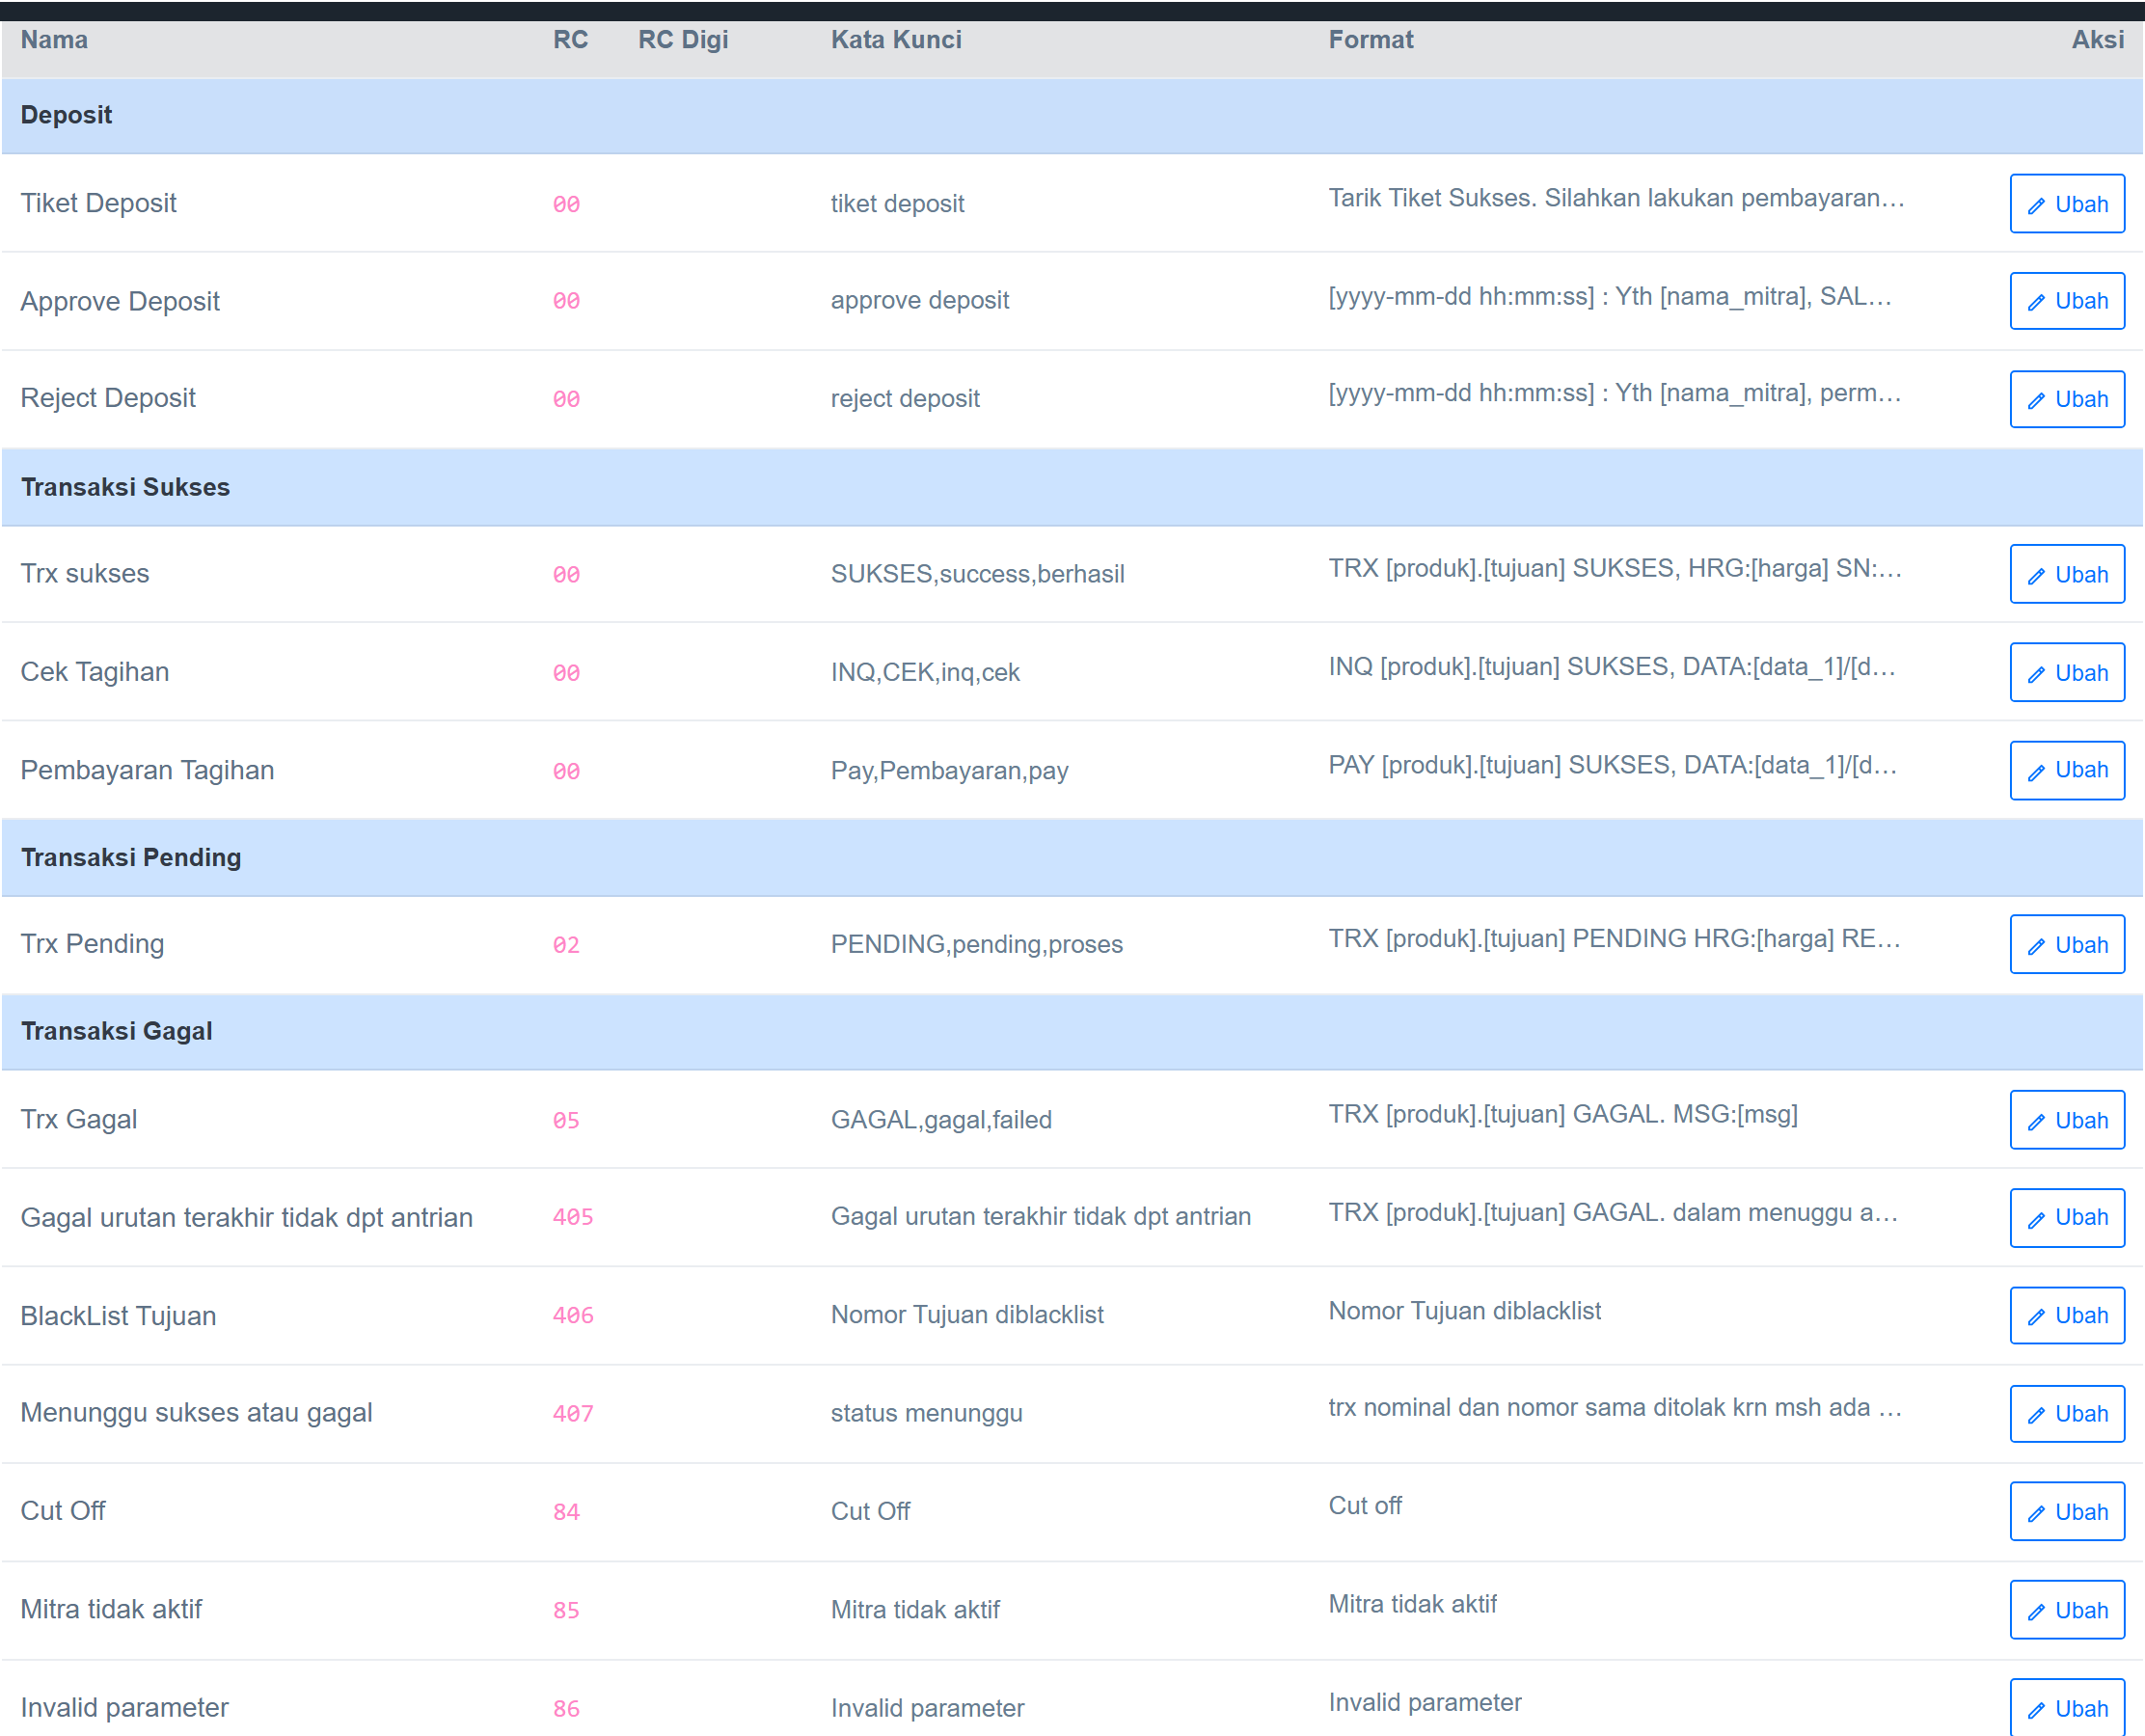Edit the Approve Deposit row via Ubah
This screenshot has width=2145, height=1736.
pos(2066,301)
